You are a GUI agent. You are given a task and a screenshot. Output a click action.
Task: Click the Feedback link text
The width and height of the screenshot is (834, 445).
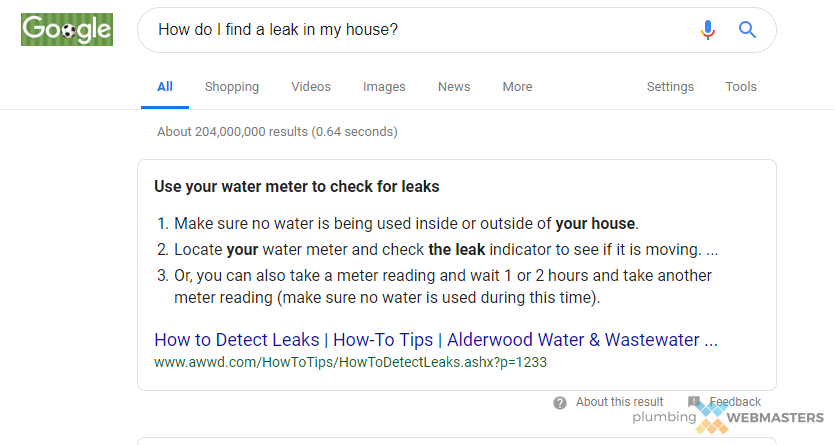coord(735,402)
